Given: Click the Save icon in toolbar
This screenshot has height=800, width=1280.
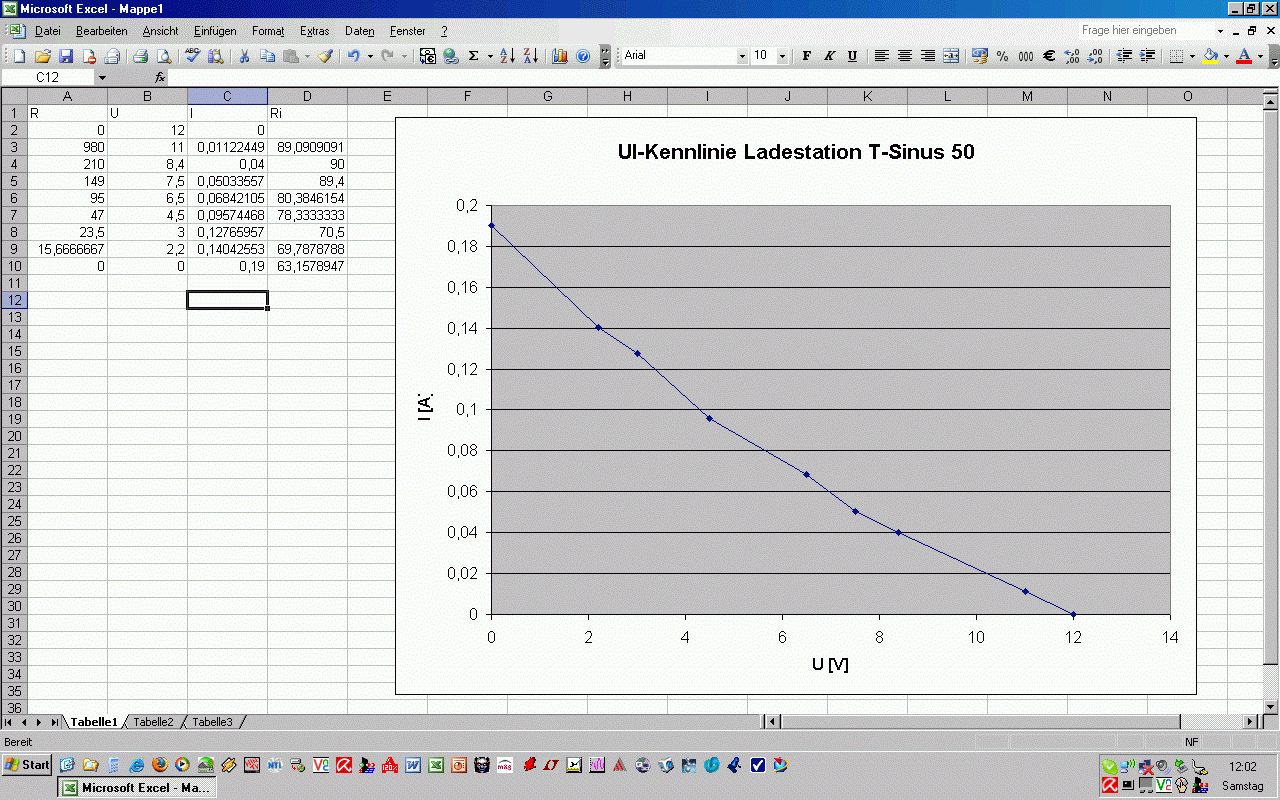Looking at the screenshot, I should pyautogui.click(x=66, y=56).
